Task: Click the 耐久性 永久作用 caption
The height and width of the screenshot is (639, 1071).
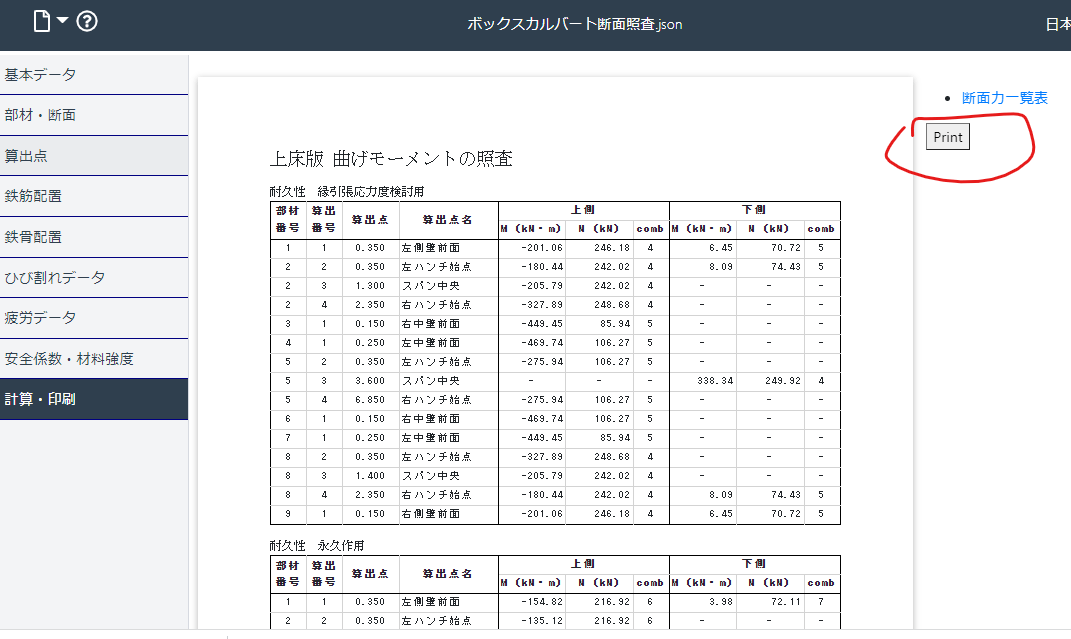Action: click(317, 545)
